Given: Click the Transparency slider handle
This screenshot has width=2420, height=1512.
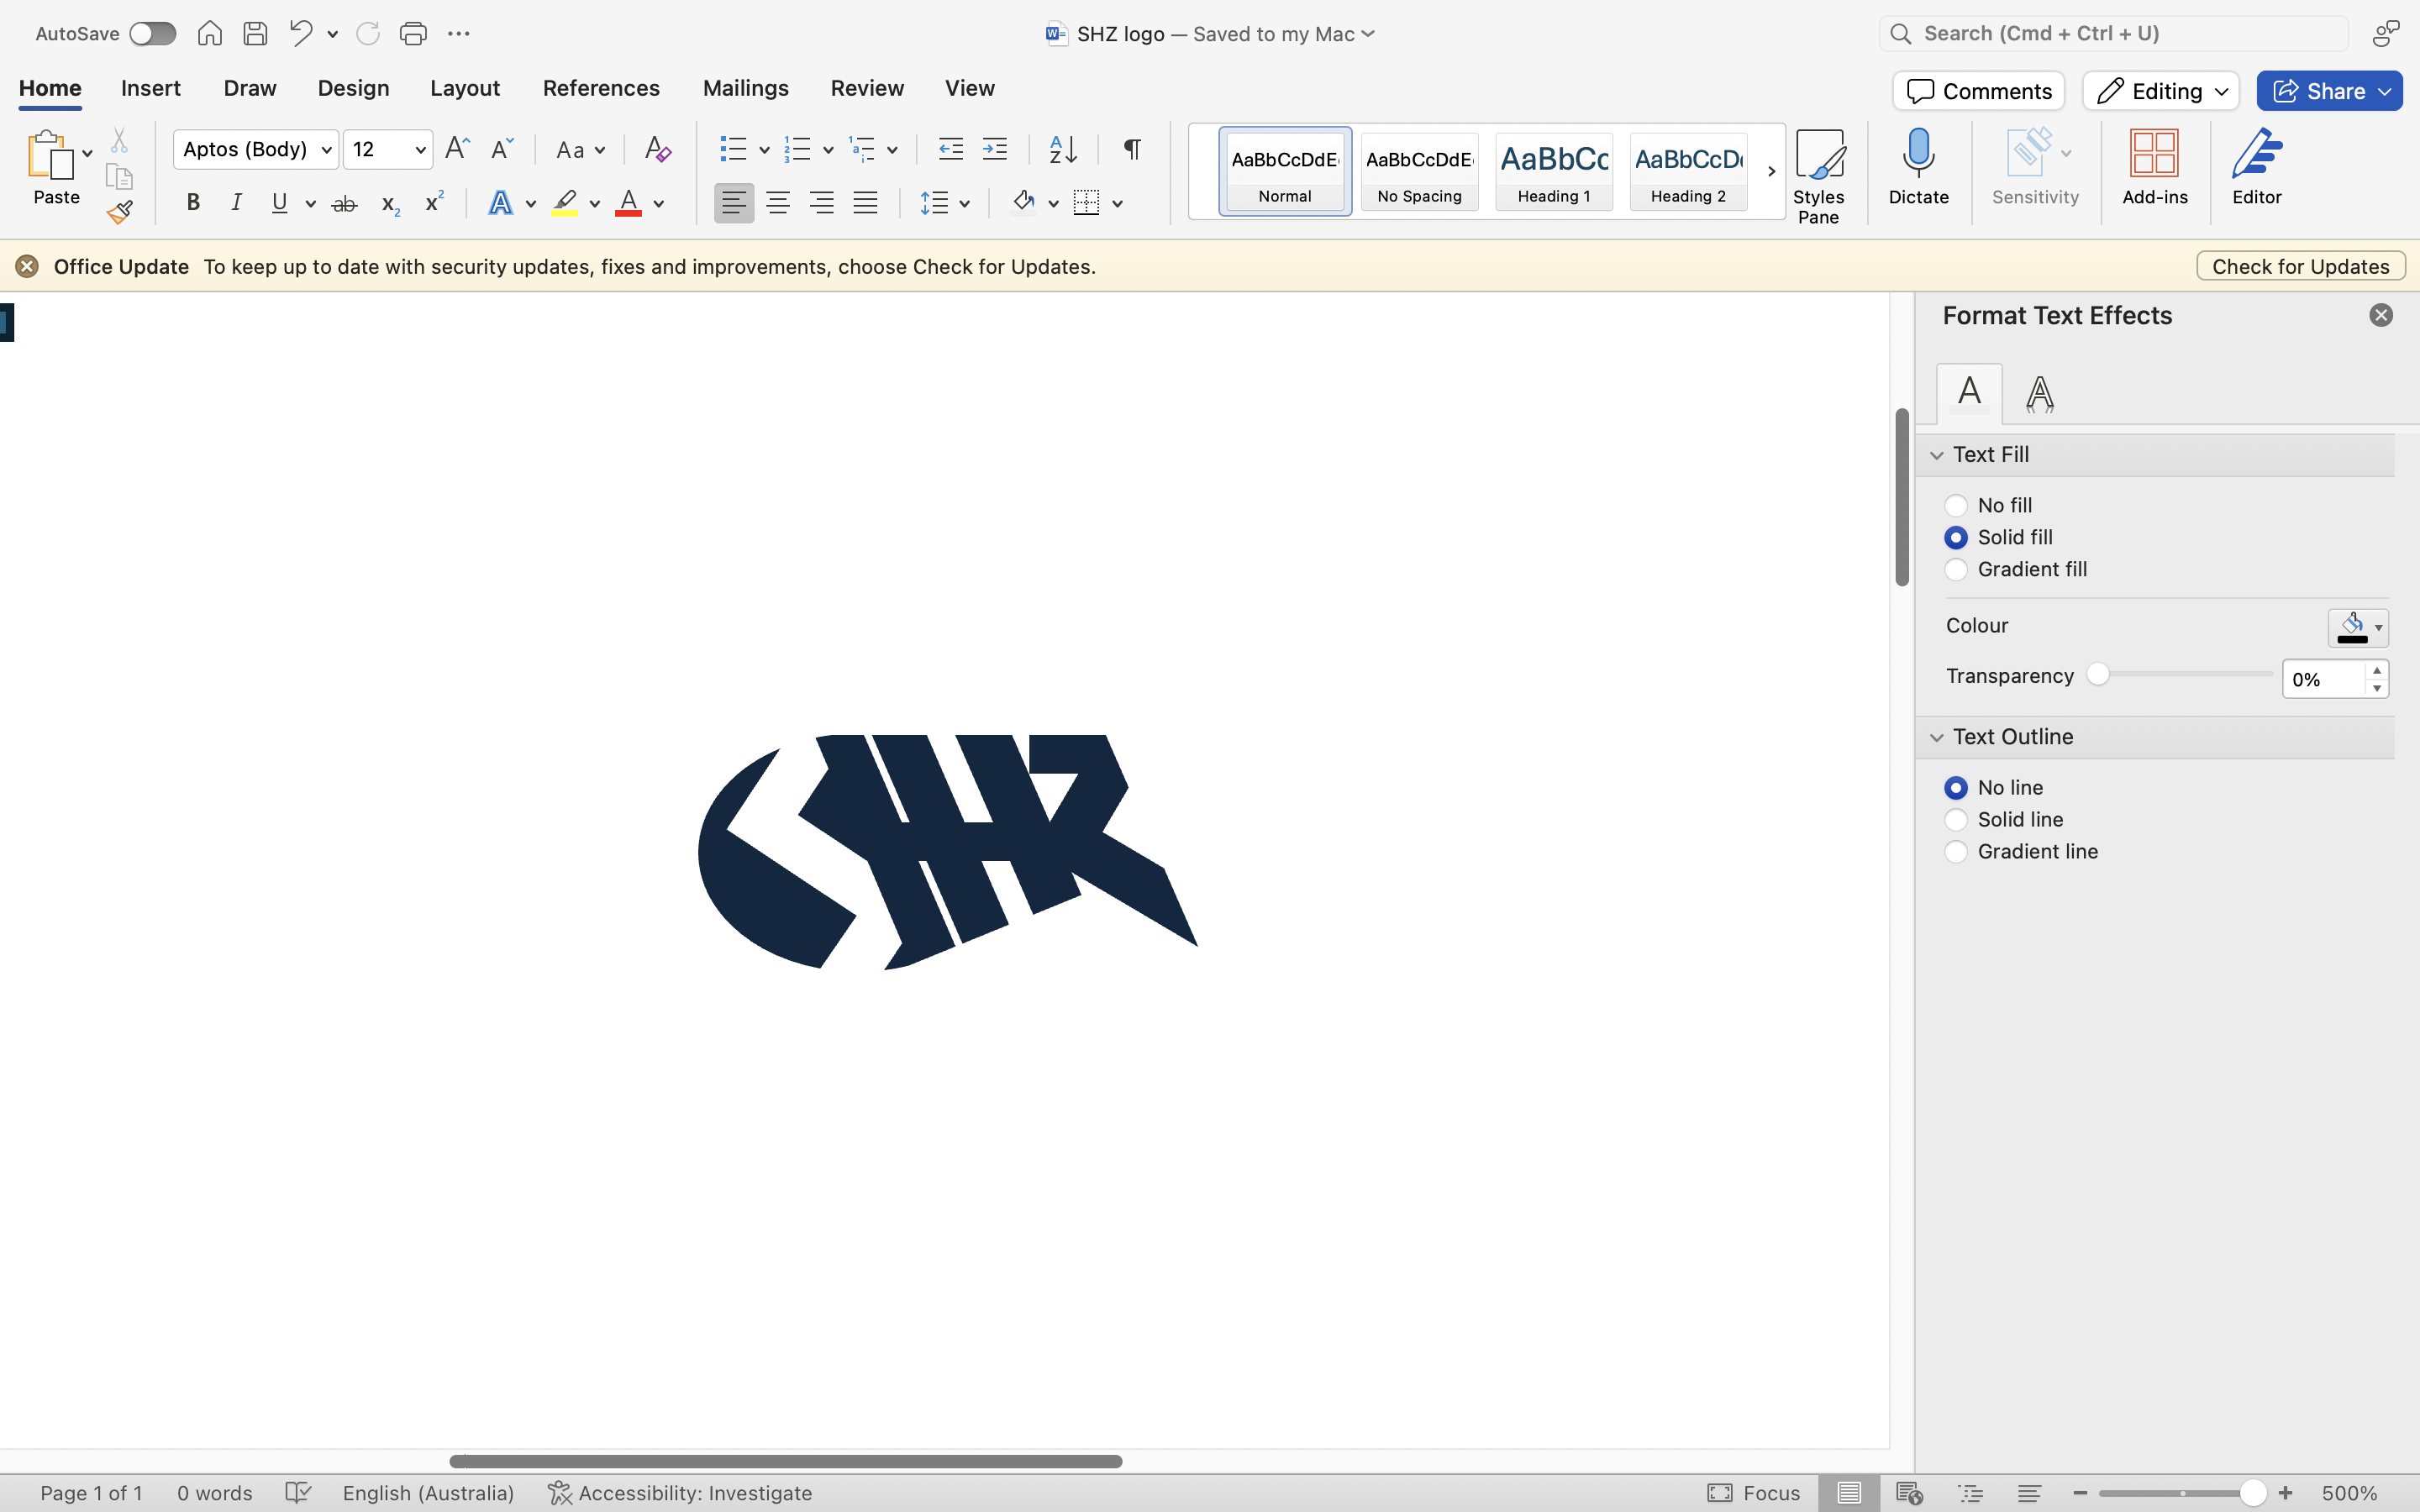Looking at the screenshot, I should (x=2098, y=675).
